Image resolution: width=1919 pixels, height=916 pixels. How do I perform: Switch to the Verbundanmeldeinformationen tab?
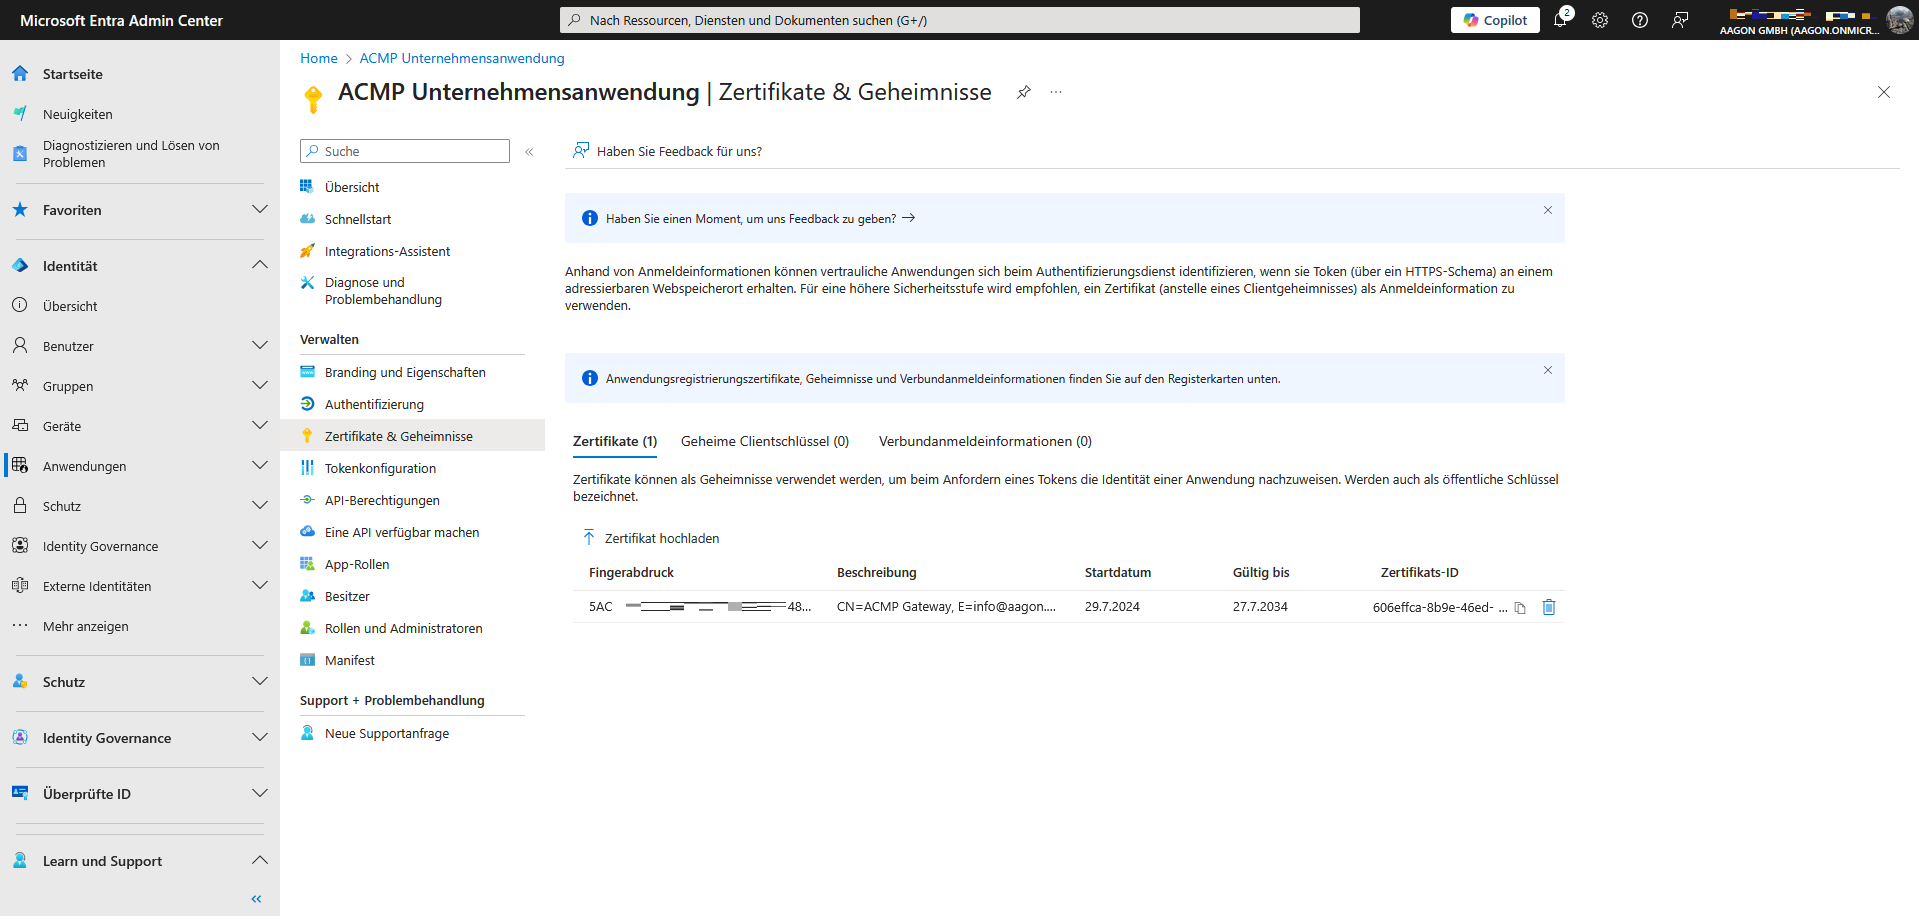[984, 441]
